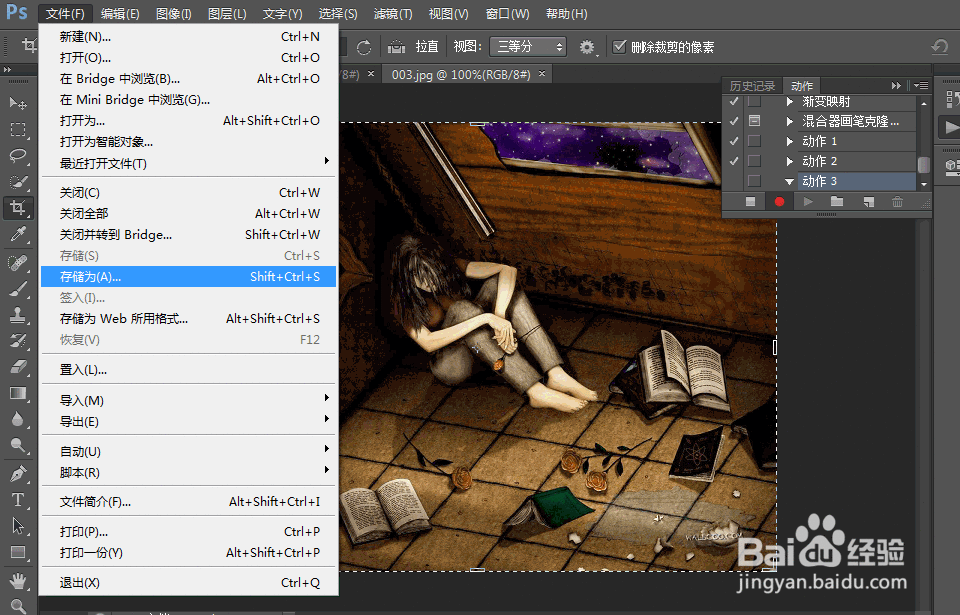Toggle checkmark for 动作 1

[x=733, y=141]
